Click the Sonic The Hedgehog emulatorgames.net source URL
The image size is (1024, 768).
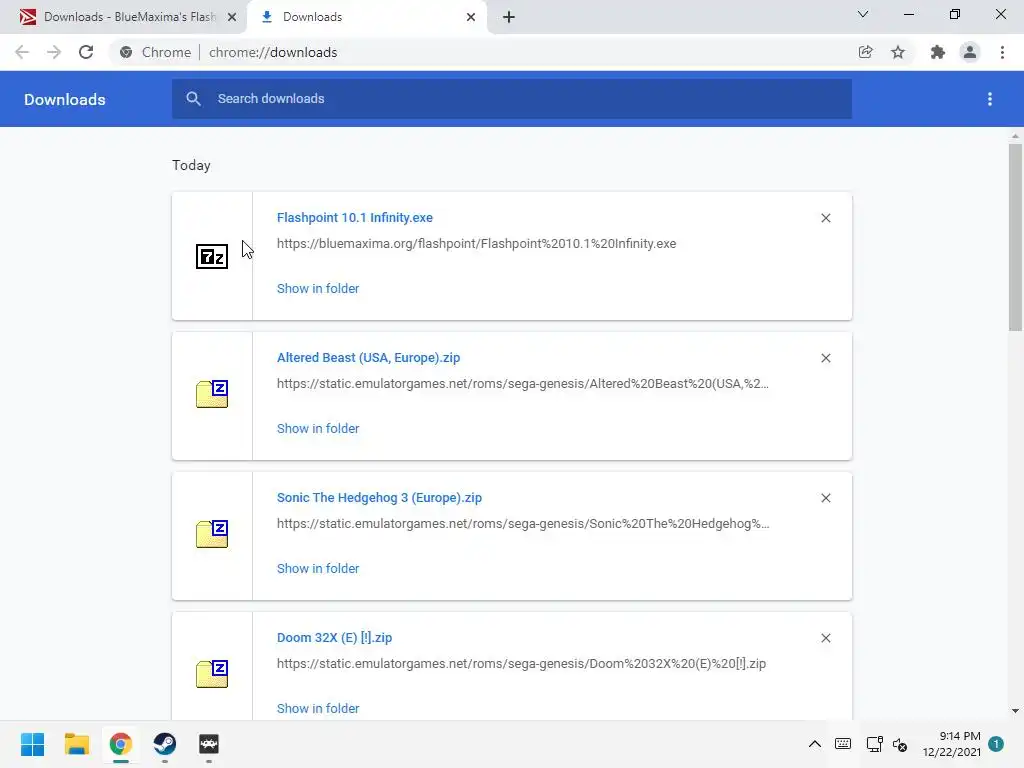point(523,524)
